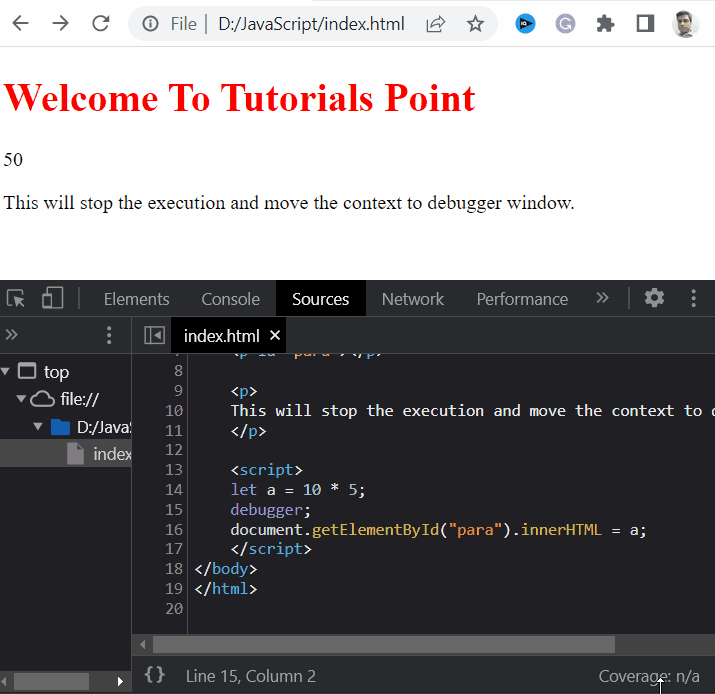715x694 pixels.
Task: Switch to the Console tab
Action: (x=230, y=299)
